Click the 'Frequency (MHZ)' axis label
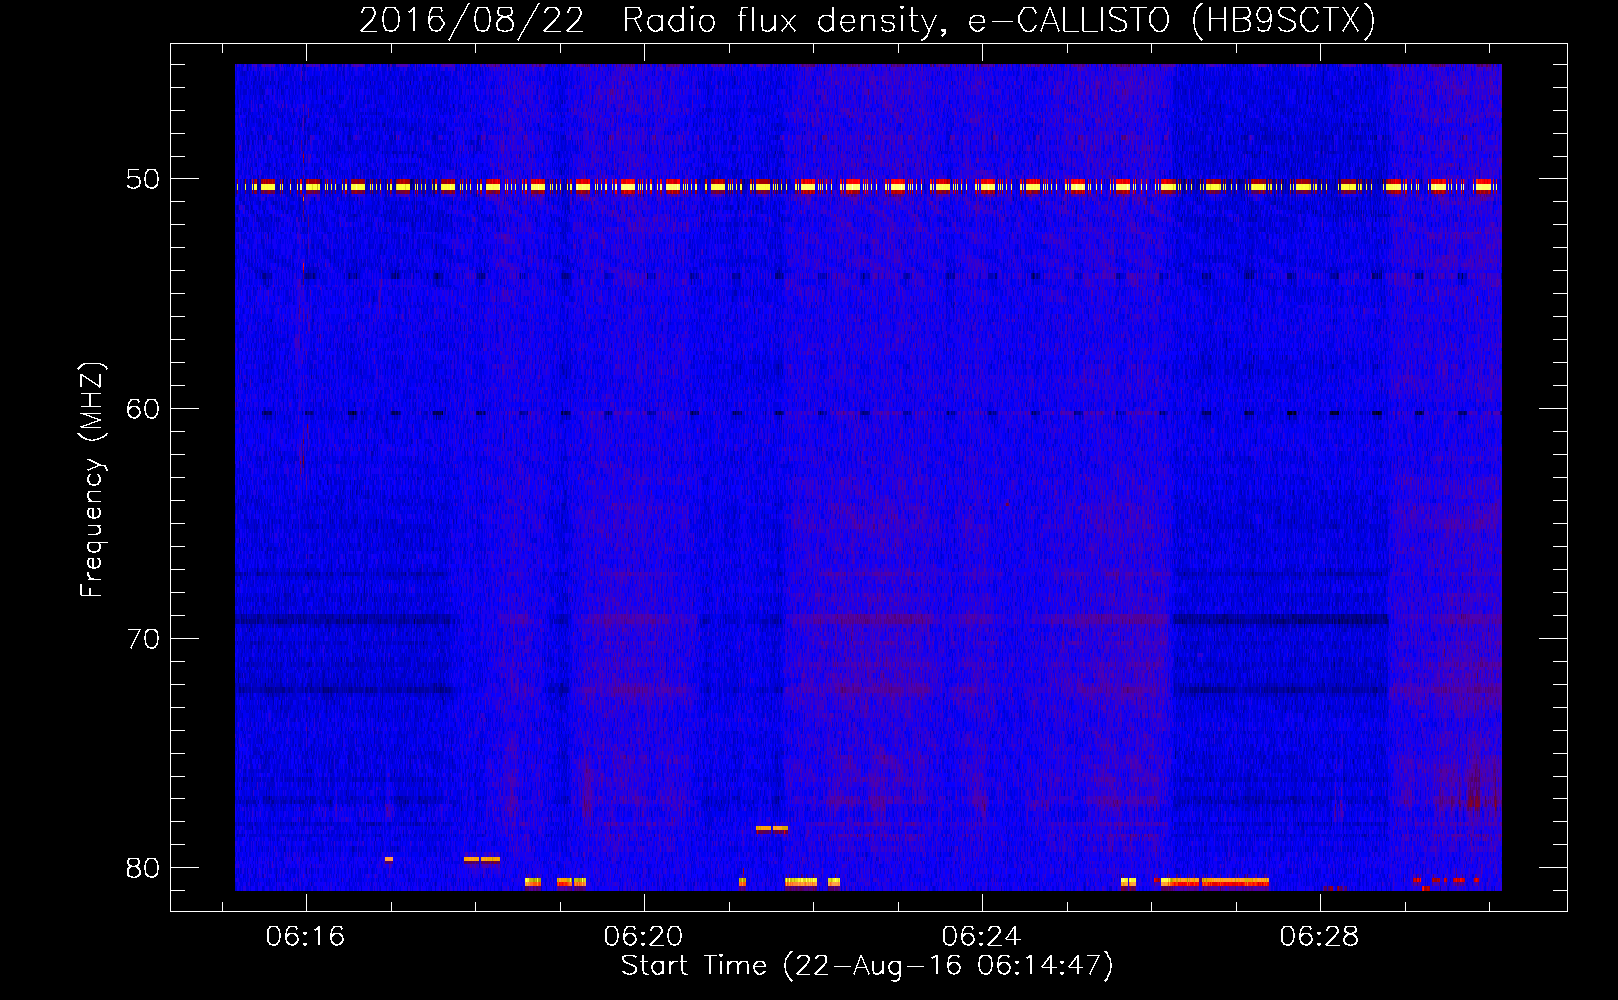 tap(91, 480)
